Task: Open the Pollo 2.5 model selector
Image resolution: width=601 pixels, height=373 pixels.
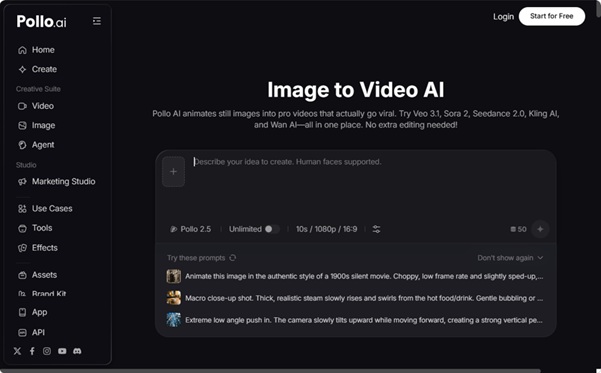Action: click(190, 229)
